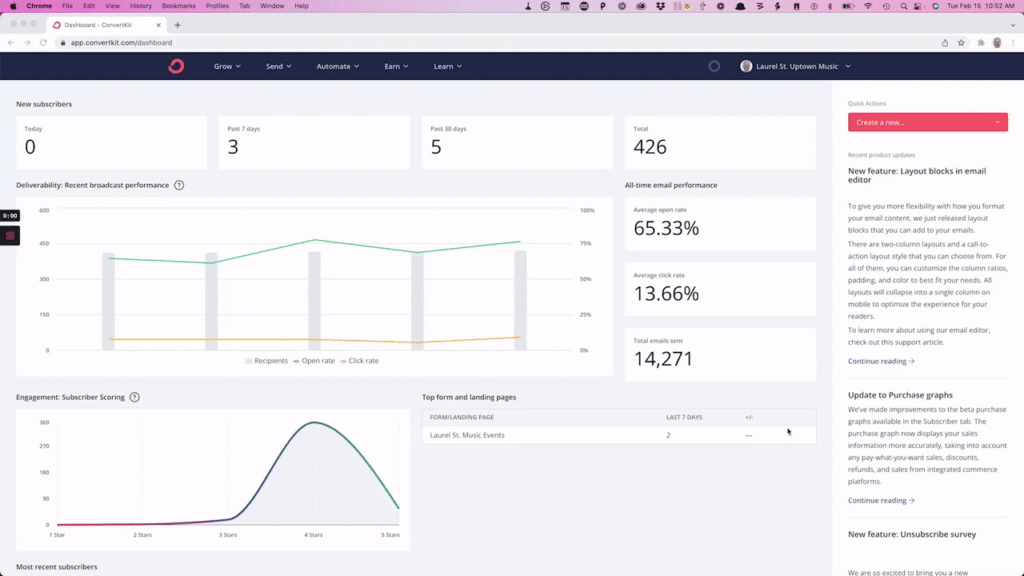
Task: Open the Control Center icon
Action: tap(918, 6)
